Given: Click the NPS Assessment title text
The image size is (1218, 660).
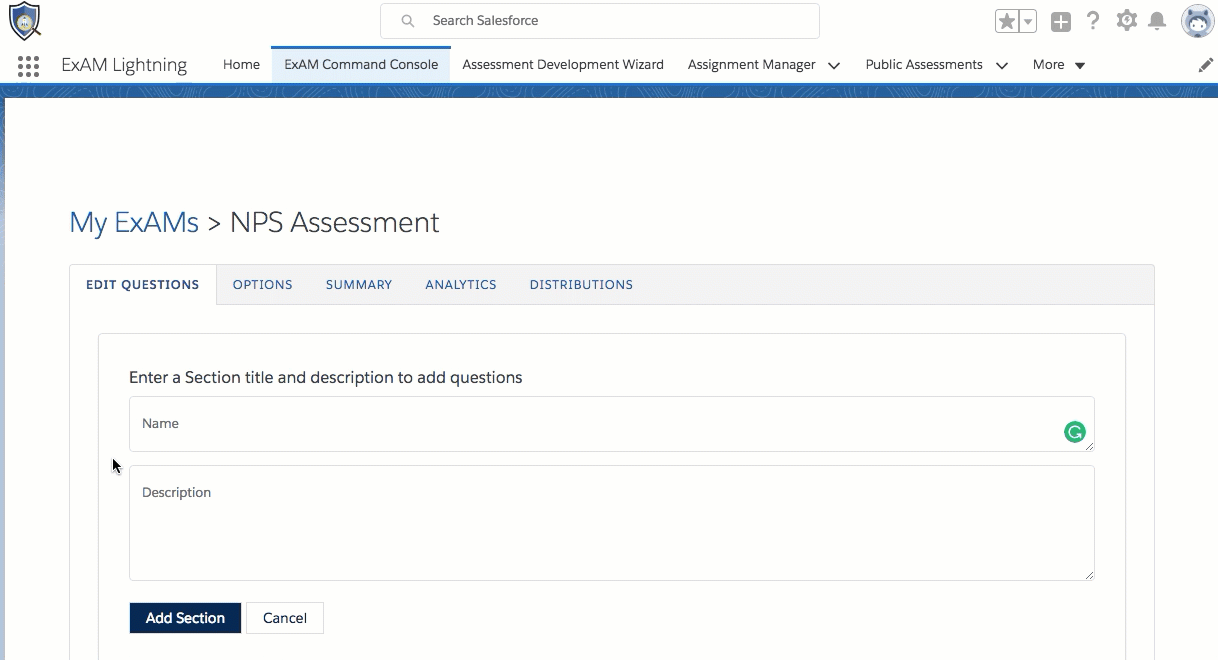Looking at the screenshot, I should [x=334, y=222].
